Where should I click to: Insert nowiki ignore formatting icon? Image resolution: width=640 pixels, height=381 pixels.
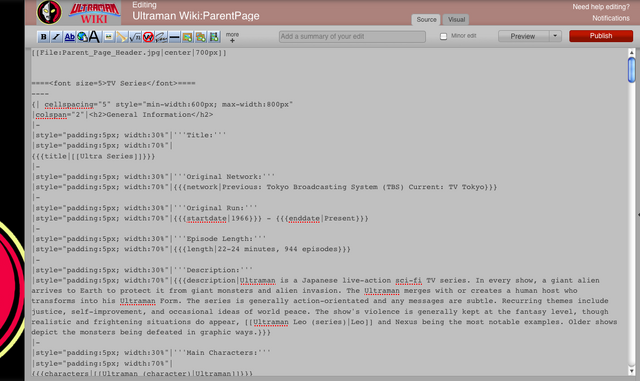(148, 37)
